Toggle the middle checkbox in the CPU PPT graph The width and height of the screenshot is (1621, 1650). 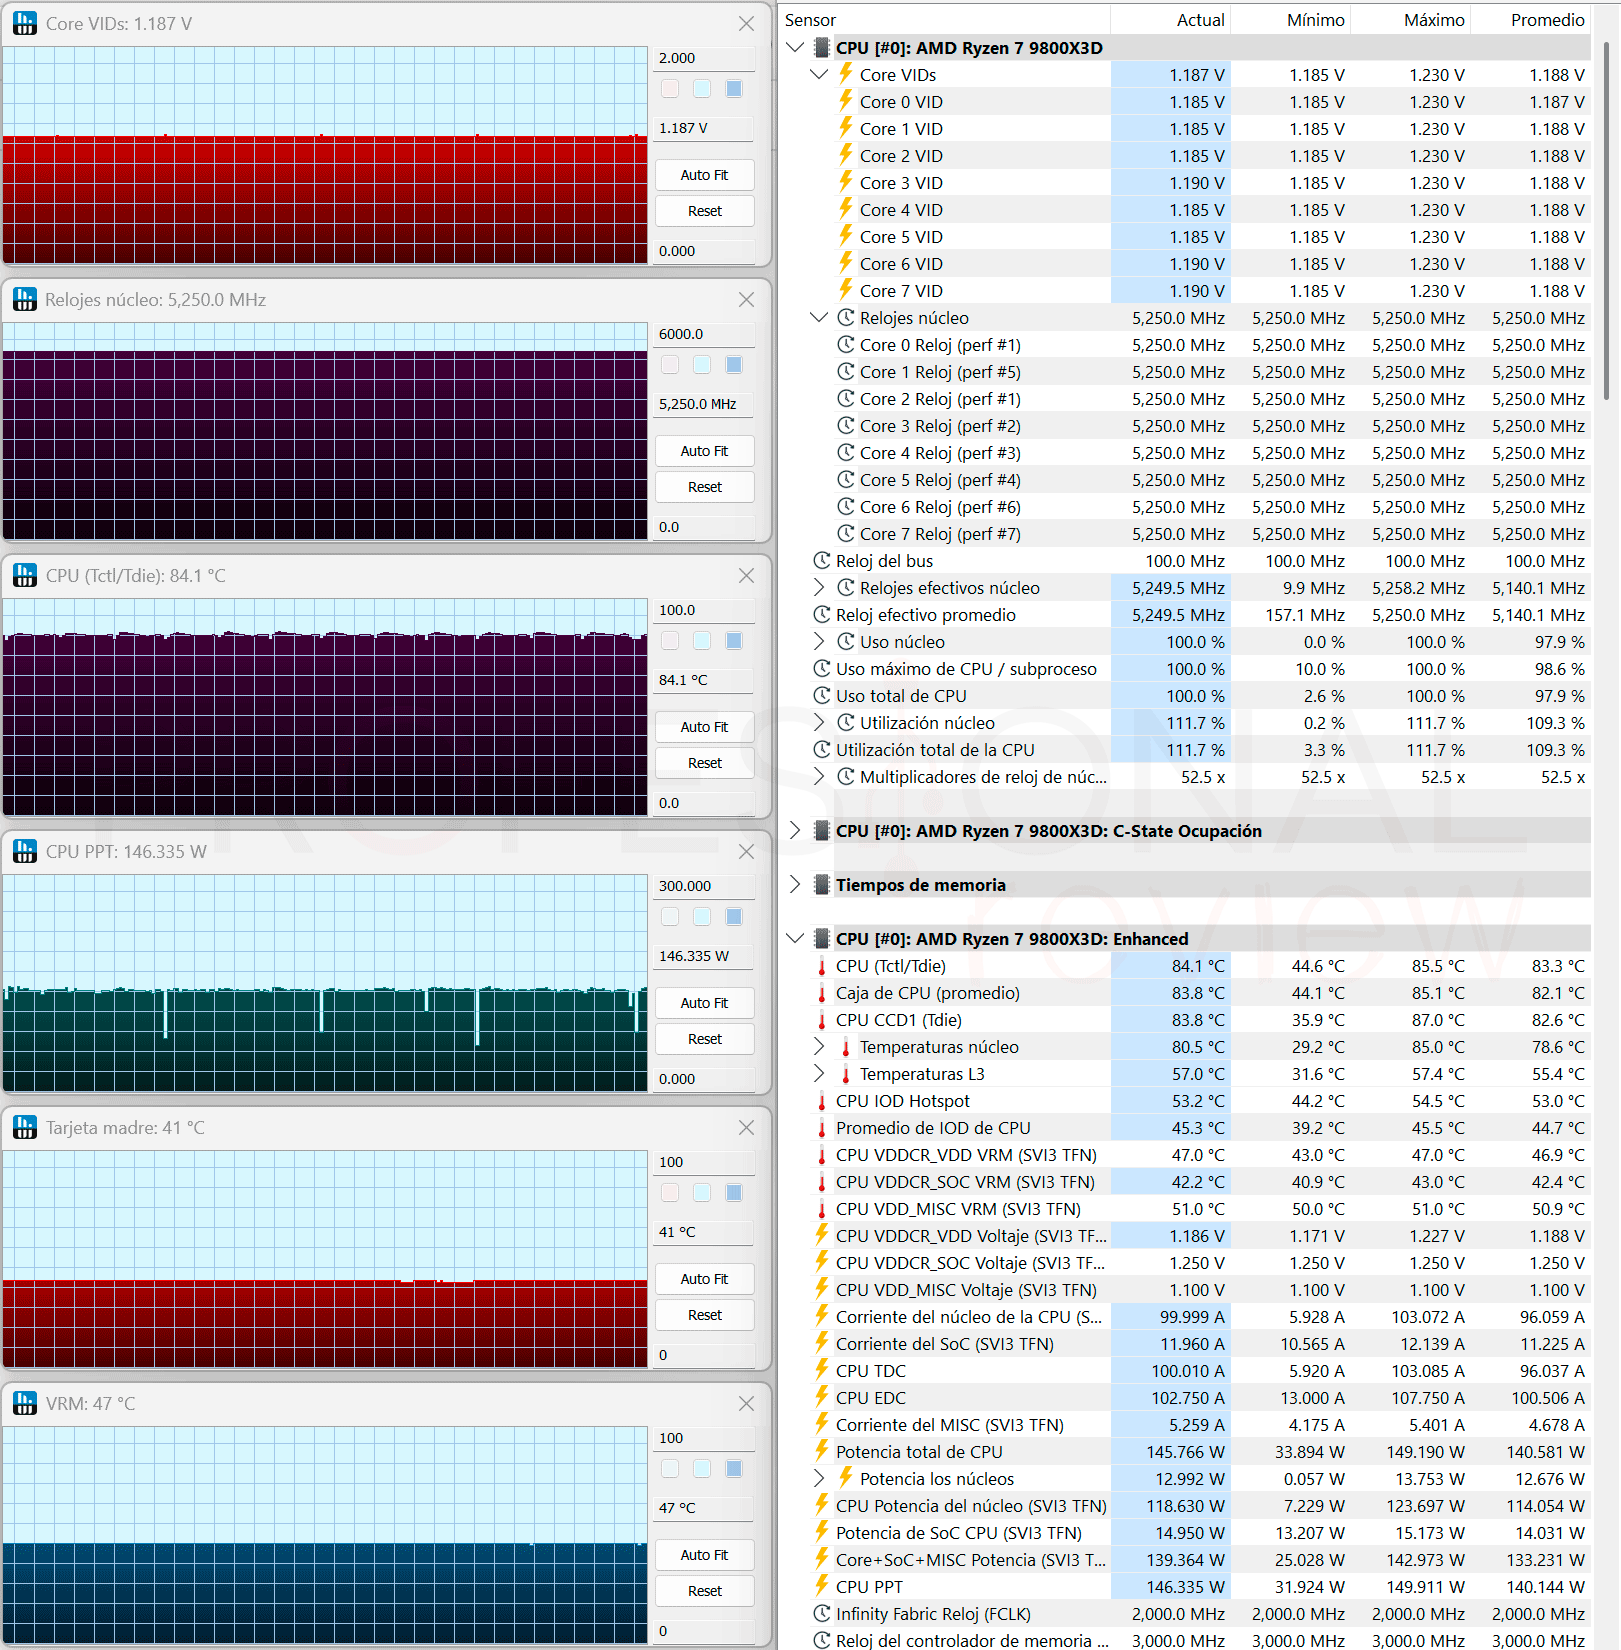702,917
